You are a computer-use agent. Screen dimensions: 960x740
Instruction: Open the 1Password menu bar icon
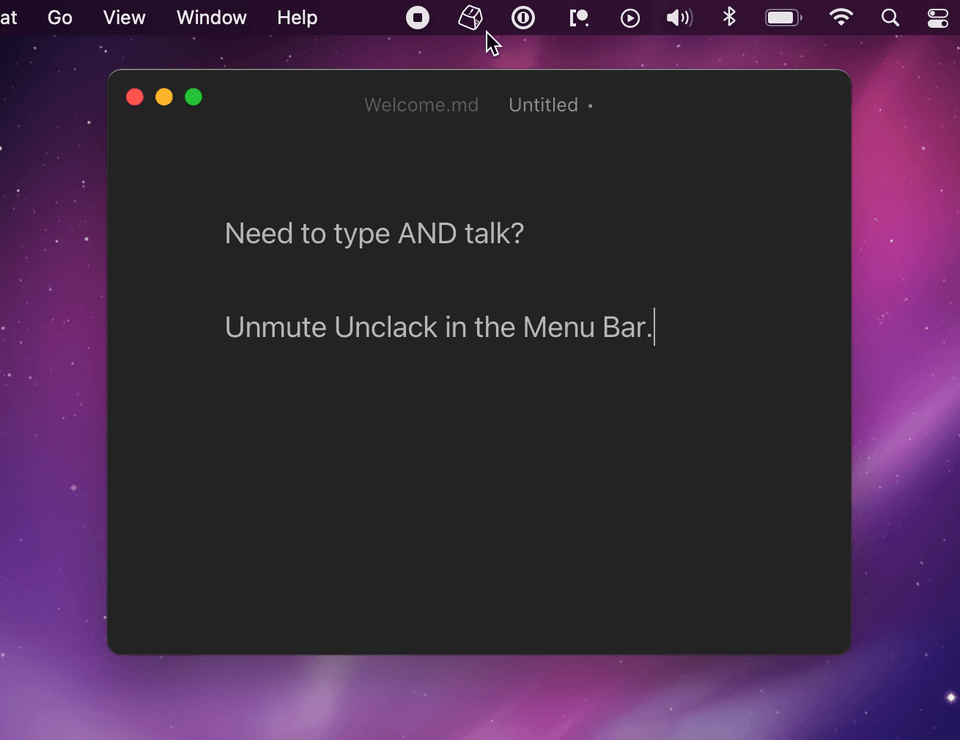coord(523,18)
